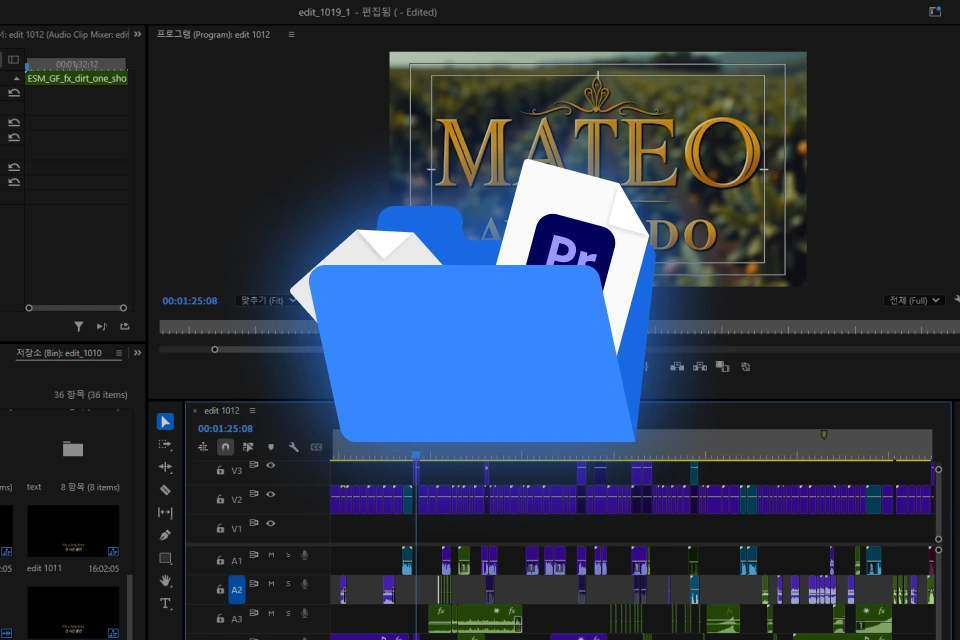This screenshot has height=640, width=960.
Task: Select the Track Select Forward tool
Action: [x=165, y=445]
